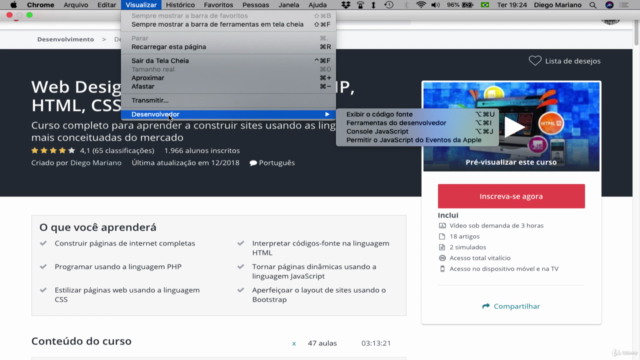Image resolution: width=640 pixels, height=360 pixels.
Task: Click '03:13:21' total duration
Action: (x=376, y=343)
